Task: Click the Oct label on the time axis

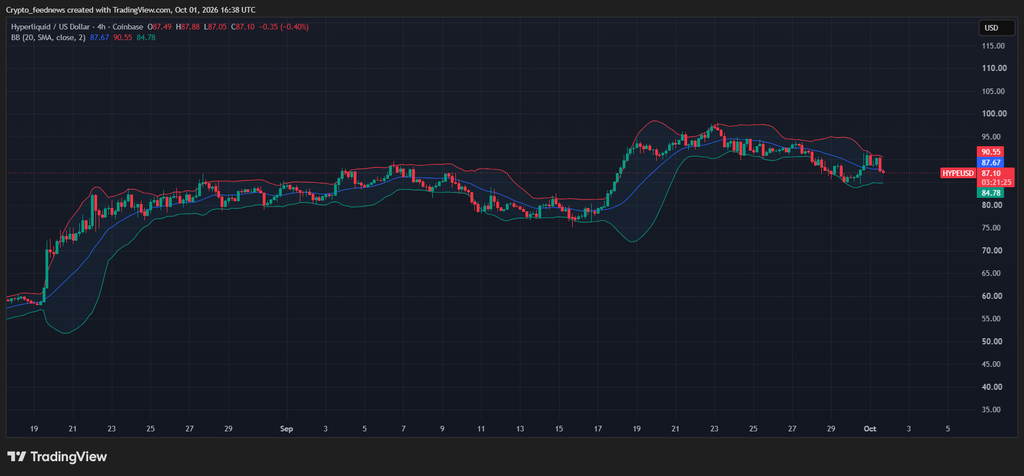Action: (x=869, y=429)
